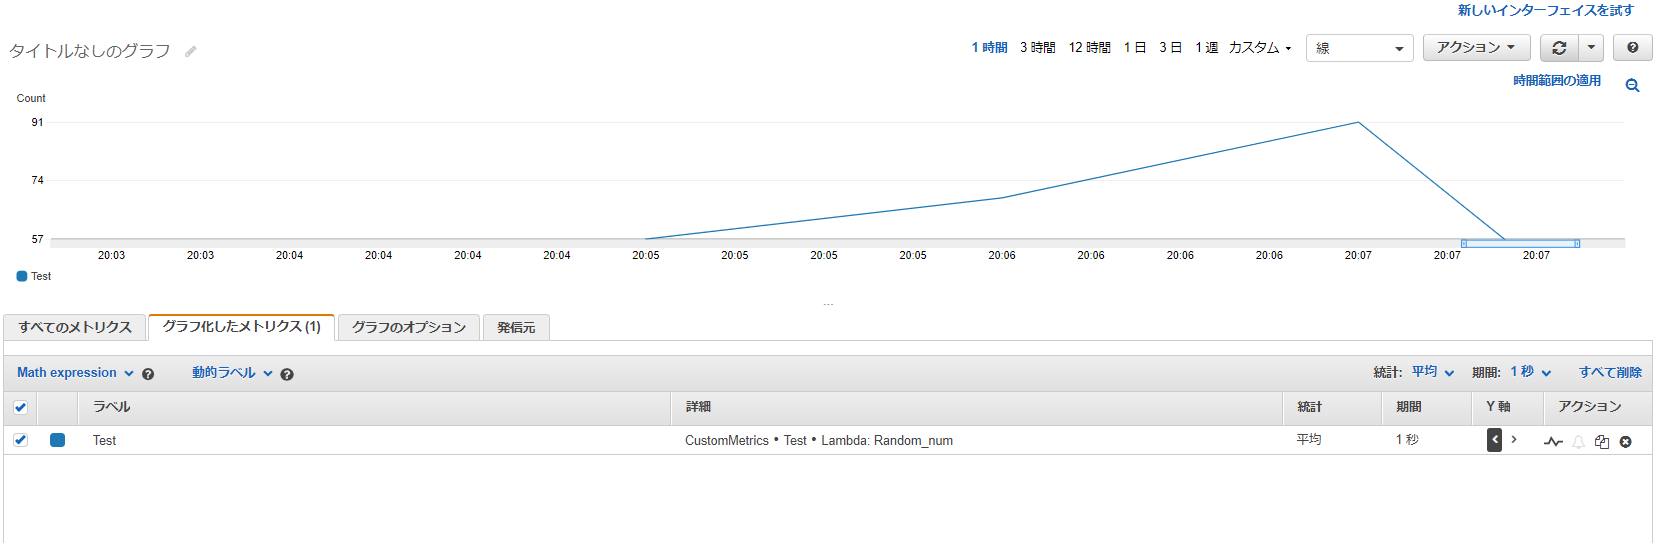Click the duplicate metric icon in Test row
This screenshot has height=543, width=1661.
[1602, 441]
